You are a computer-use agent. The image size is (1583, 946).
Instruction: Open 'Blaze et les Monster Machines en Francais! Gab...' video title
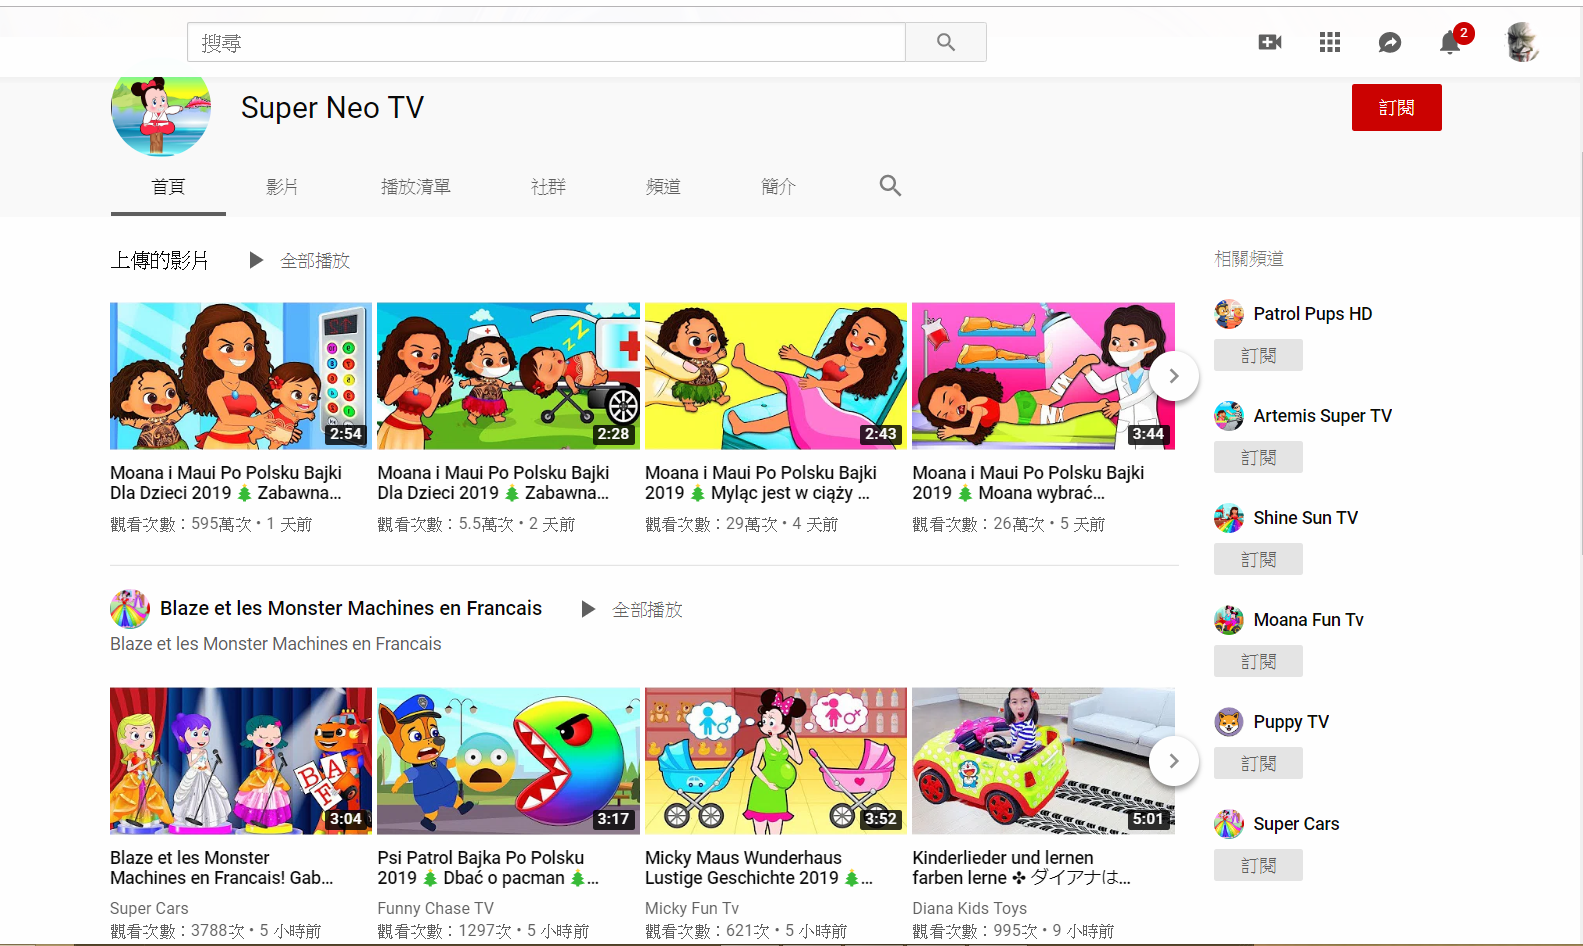(x=222, y=868)
